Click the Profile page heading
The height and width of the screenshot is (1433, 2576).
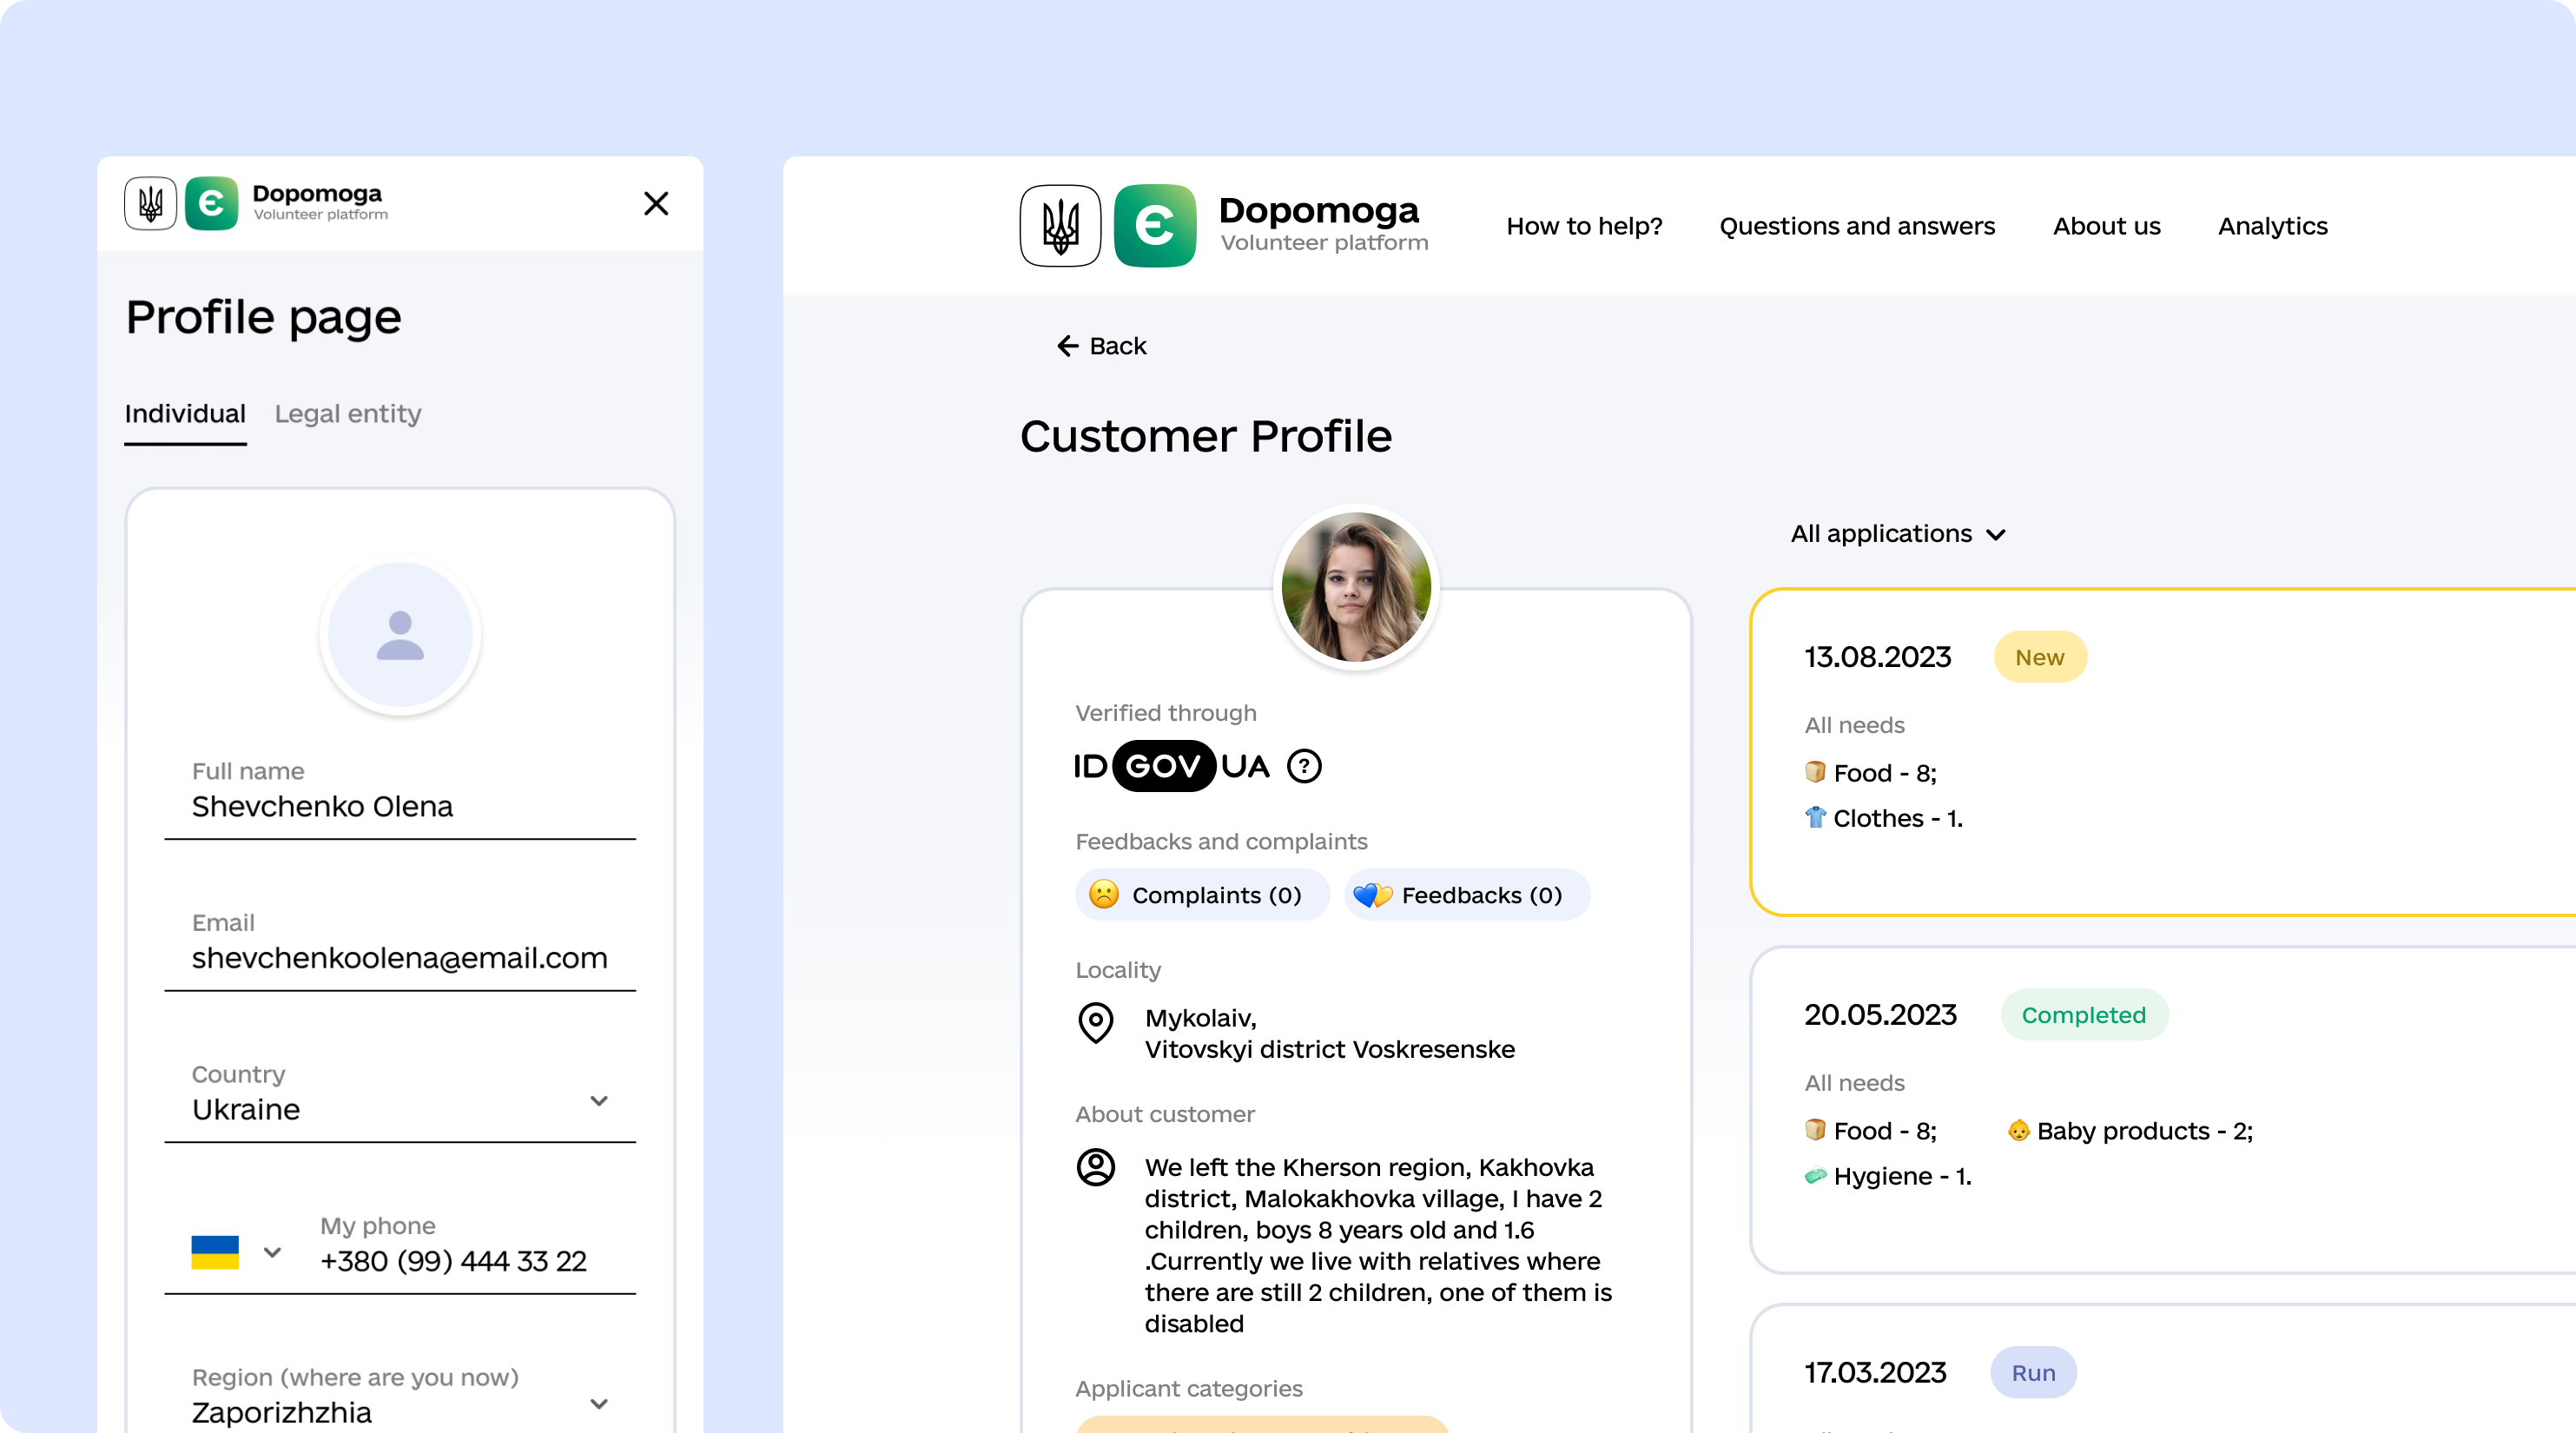pos(264,318)
